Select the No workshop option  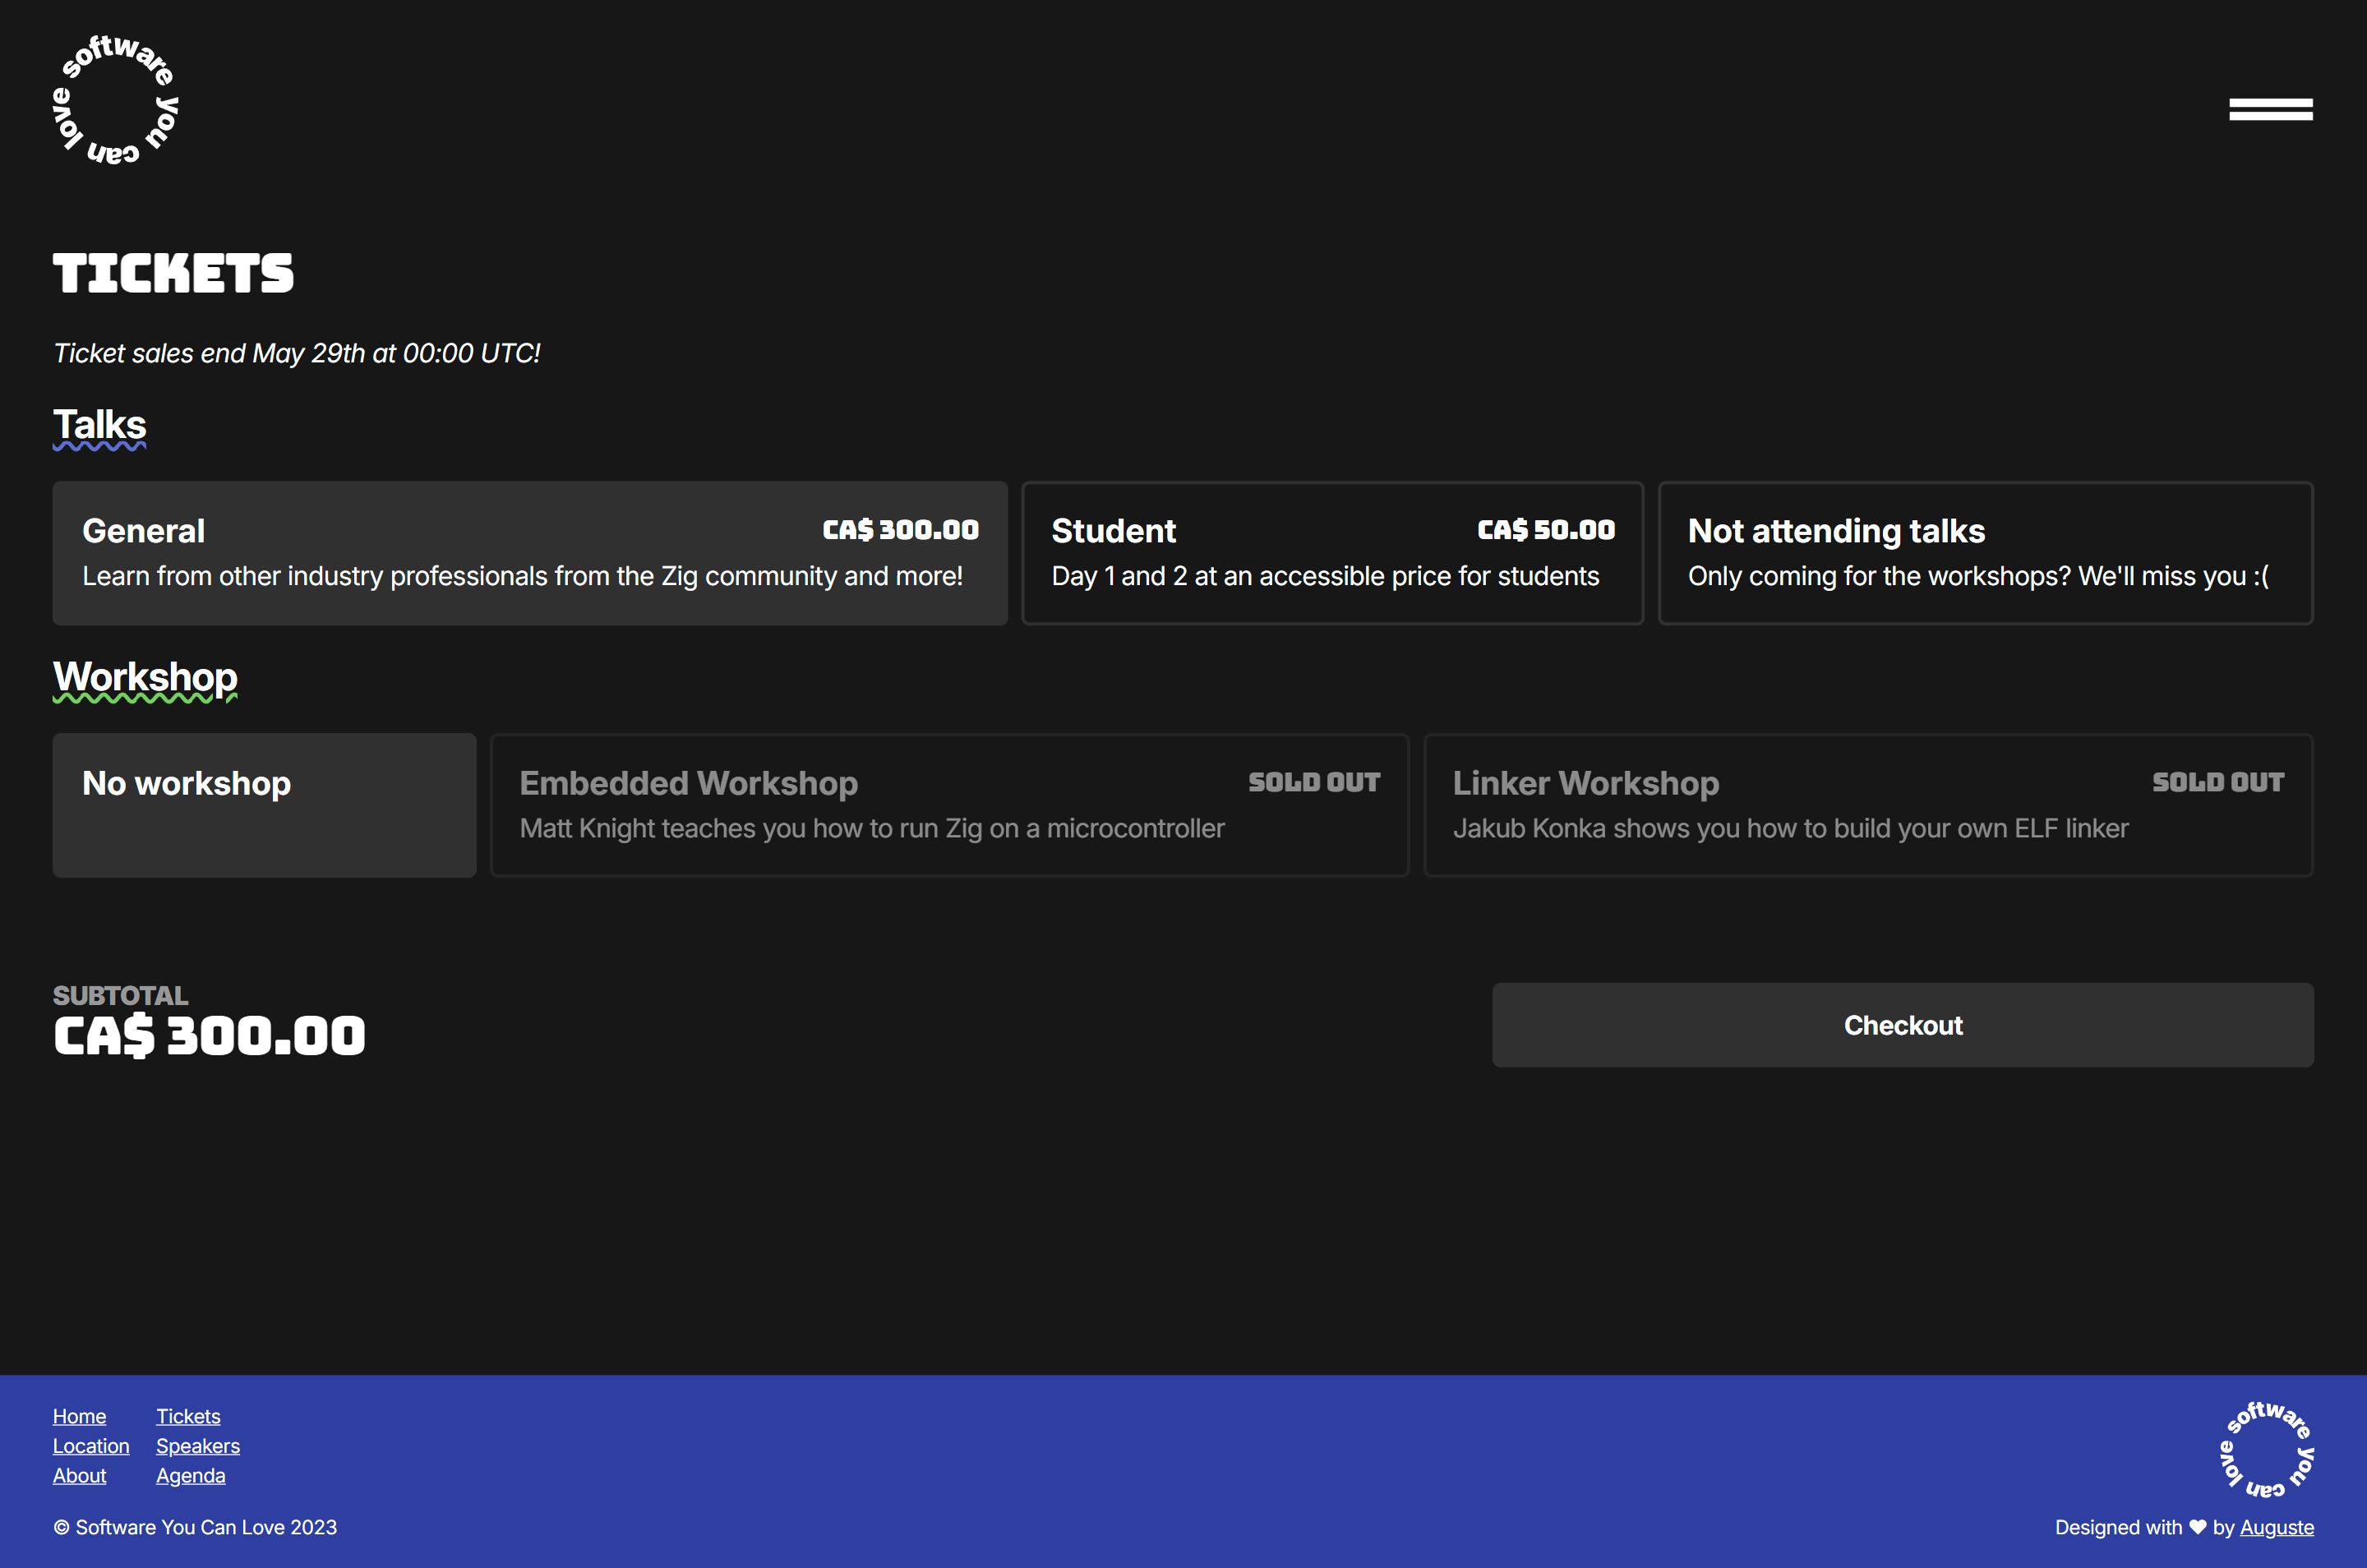point(264,805)
